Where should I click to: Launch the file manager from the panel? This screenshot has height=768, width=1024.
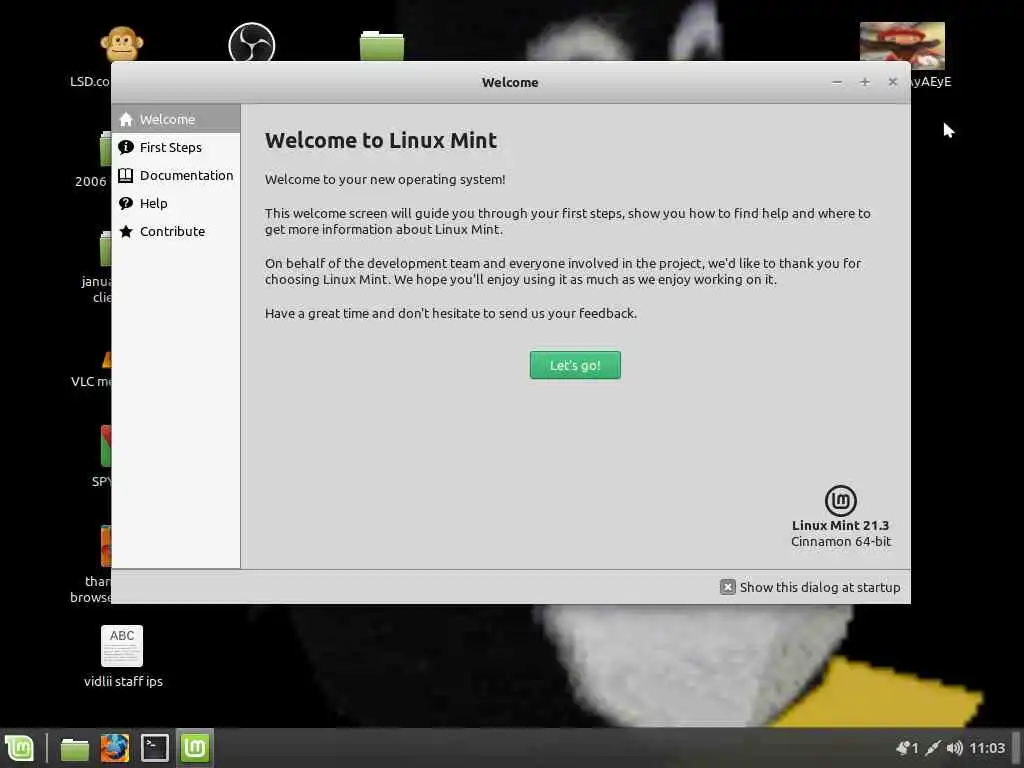pyautogui.click(x=74, y=748)
